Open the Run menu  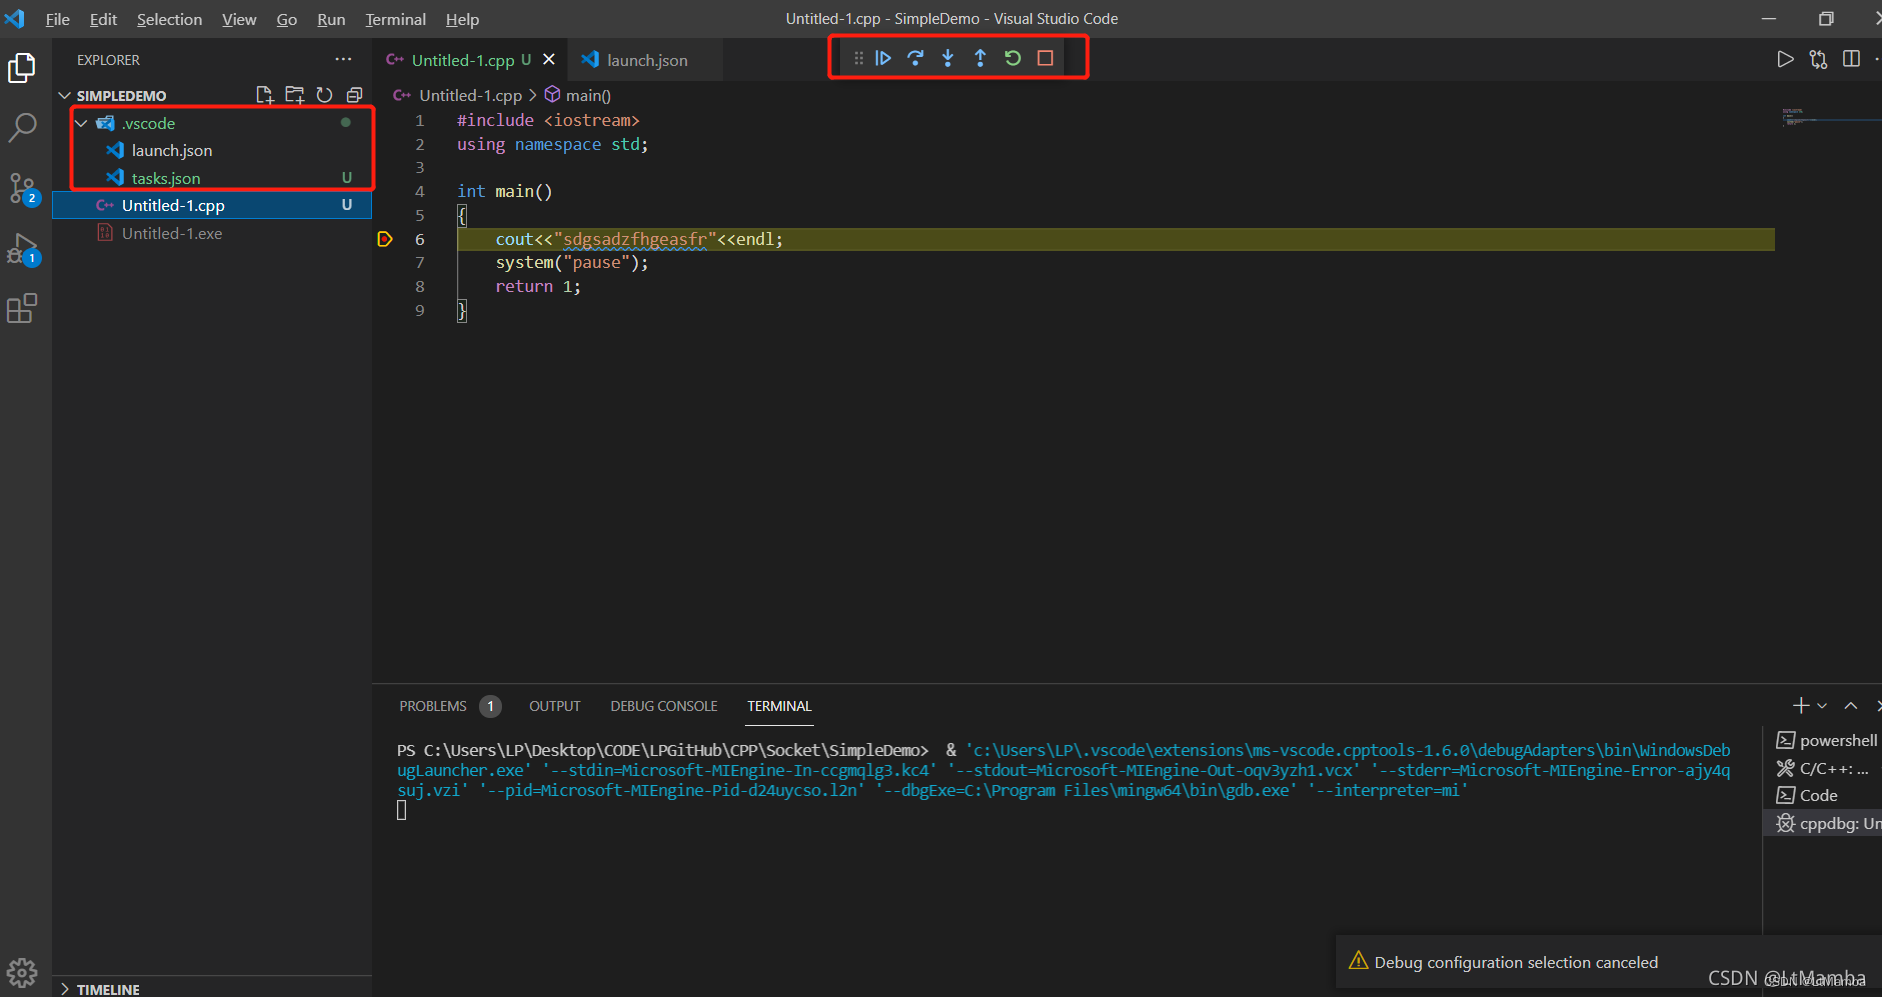pyautogui.click(x=331, y=19)
